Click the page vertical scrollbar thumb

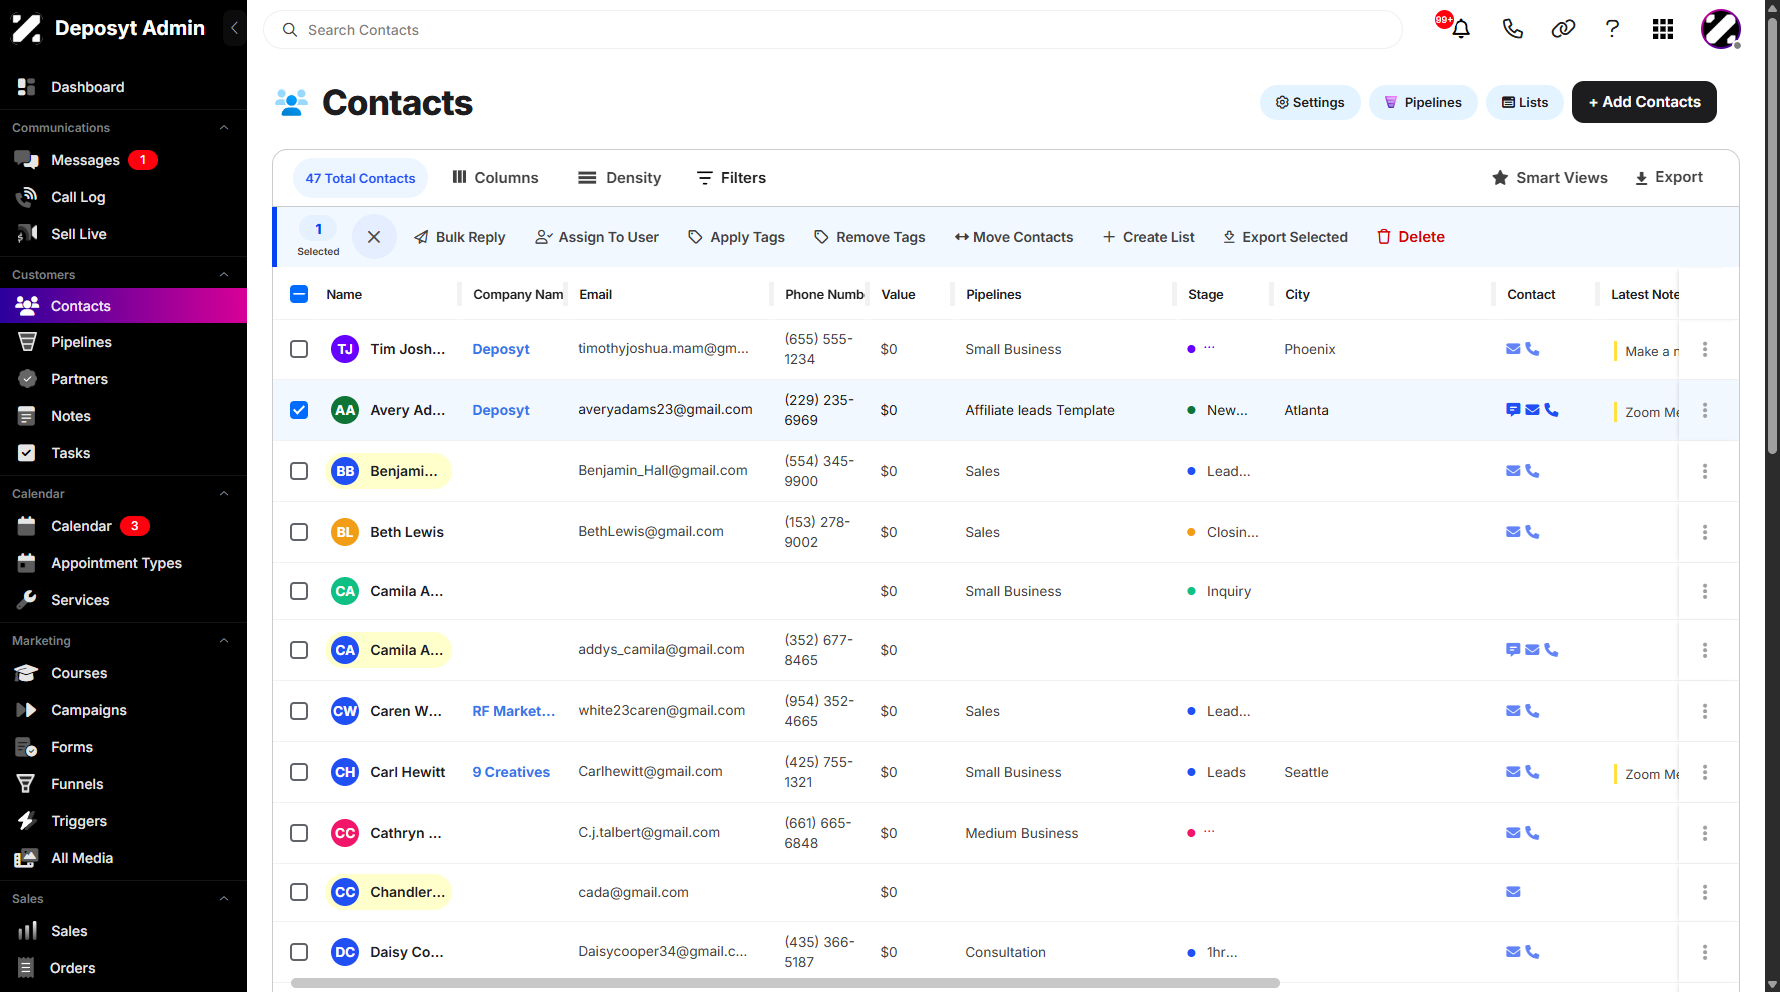click(x=1772, y=235)
